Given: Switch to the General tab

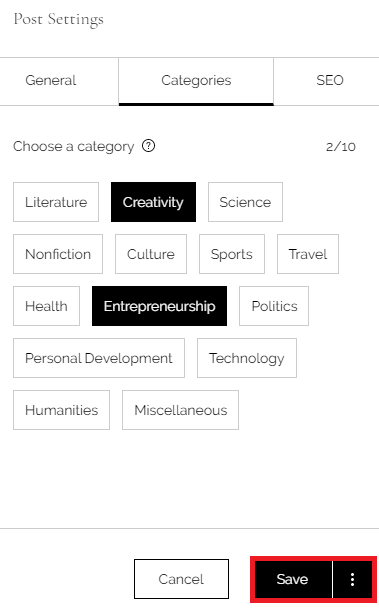Looking at the screenshot, I should (51, 81).
